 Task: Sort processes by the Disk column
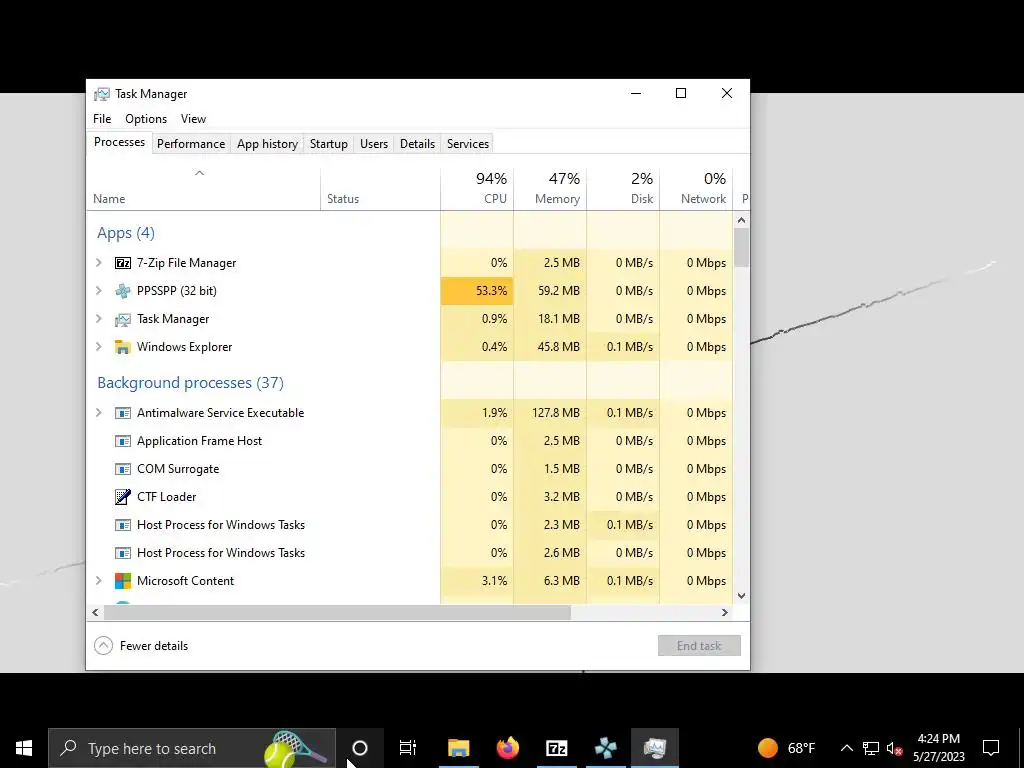(624, 189)
